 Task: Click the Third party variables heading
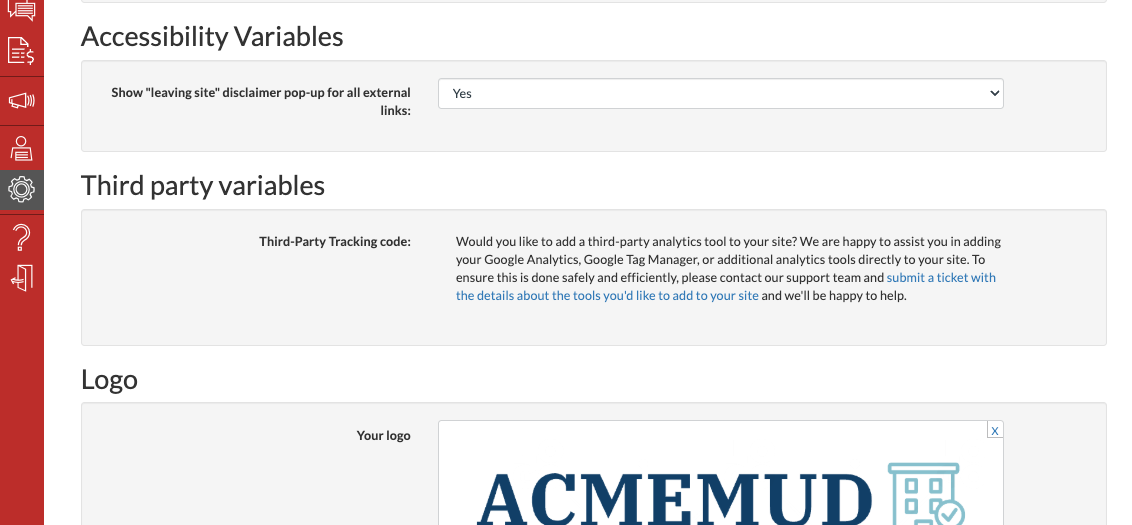coord(203,186)
